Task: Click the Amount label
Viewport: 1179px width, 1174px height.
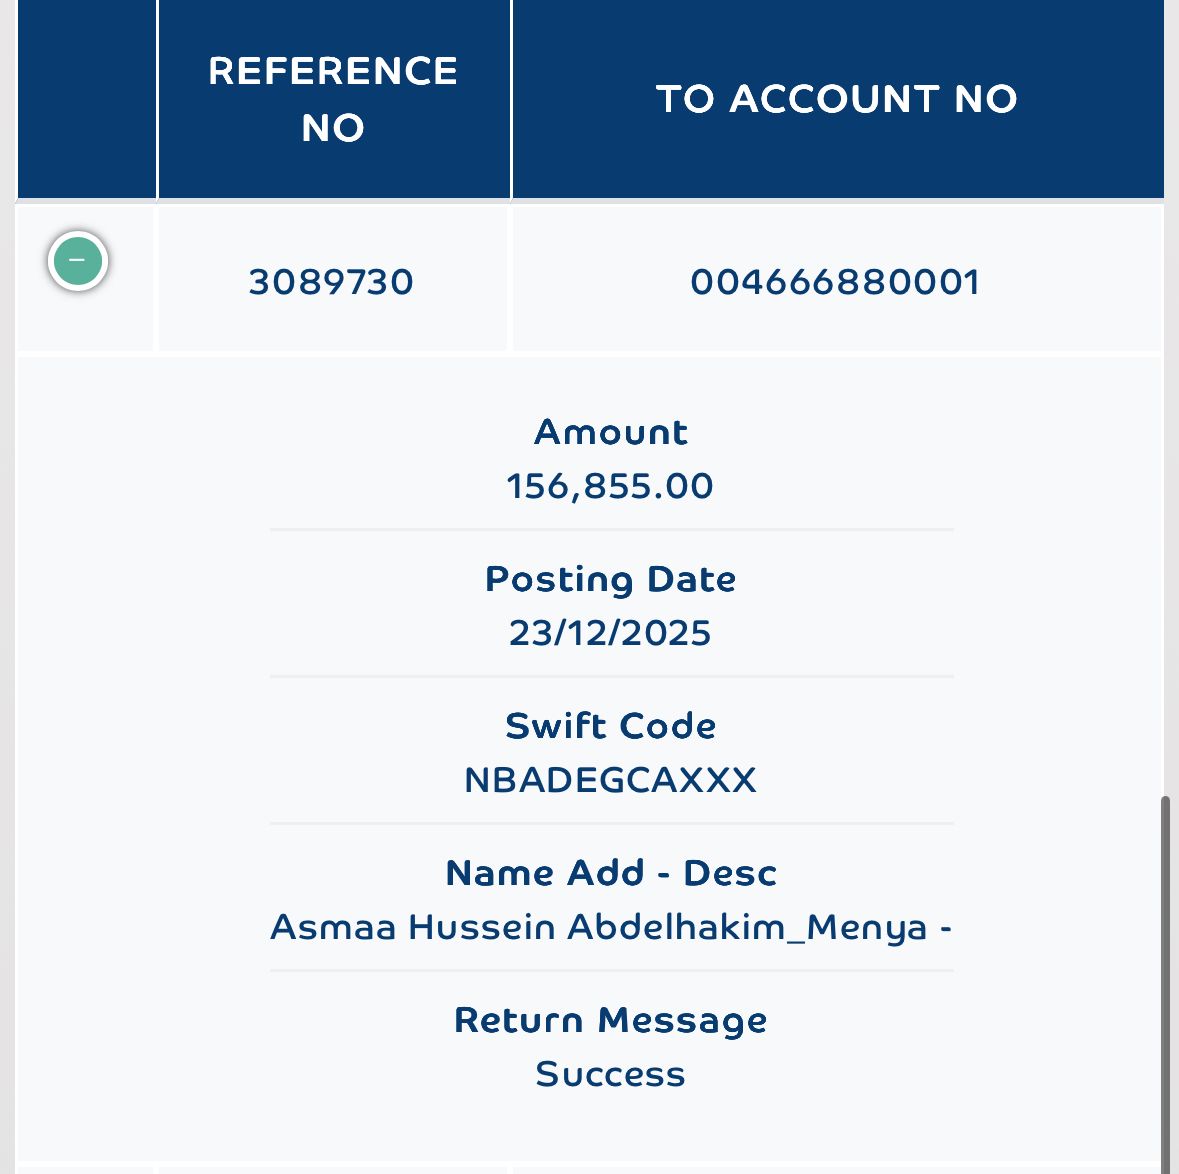Action: (611, 432)
